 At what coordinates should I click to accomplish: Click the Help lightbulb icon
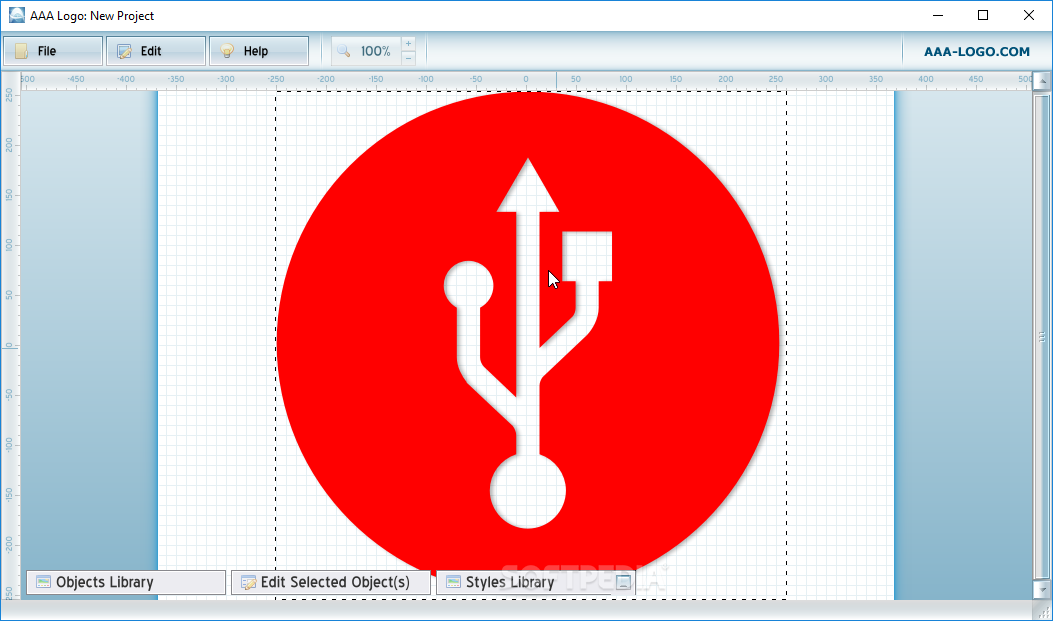(226, 50)
